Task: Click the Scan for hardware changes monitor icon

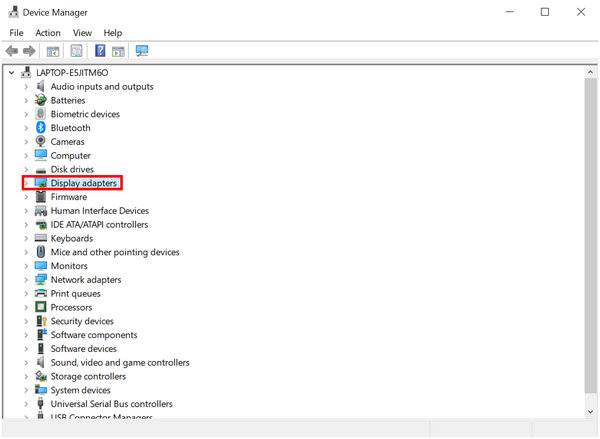Action: click(142, 51)
